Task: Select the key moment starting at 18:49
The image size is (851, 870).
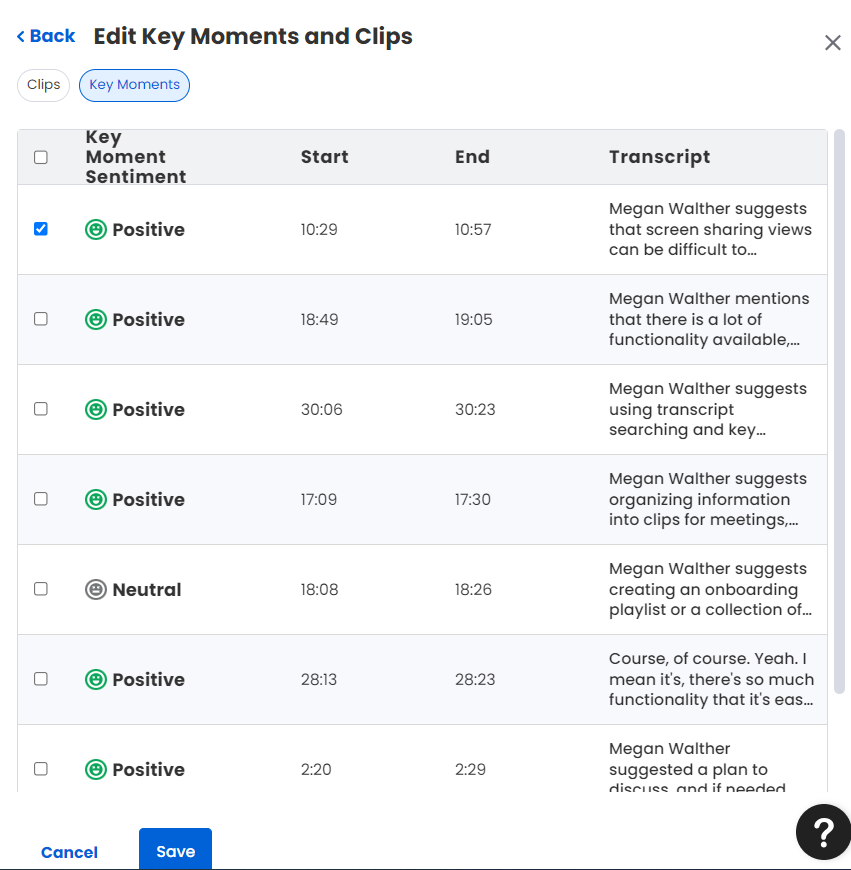Action: (40, 318)
